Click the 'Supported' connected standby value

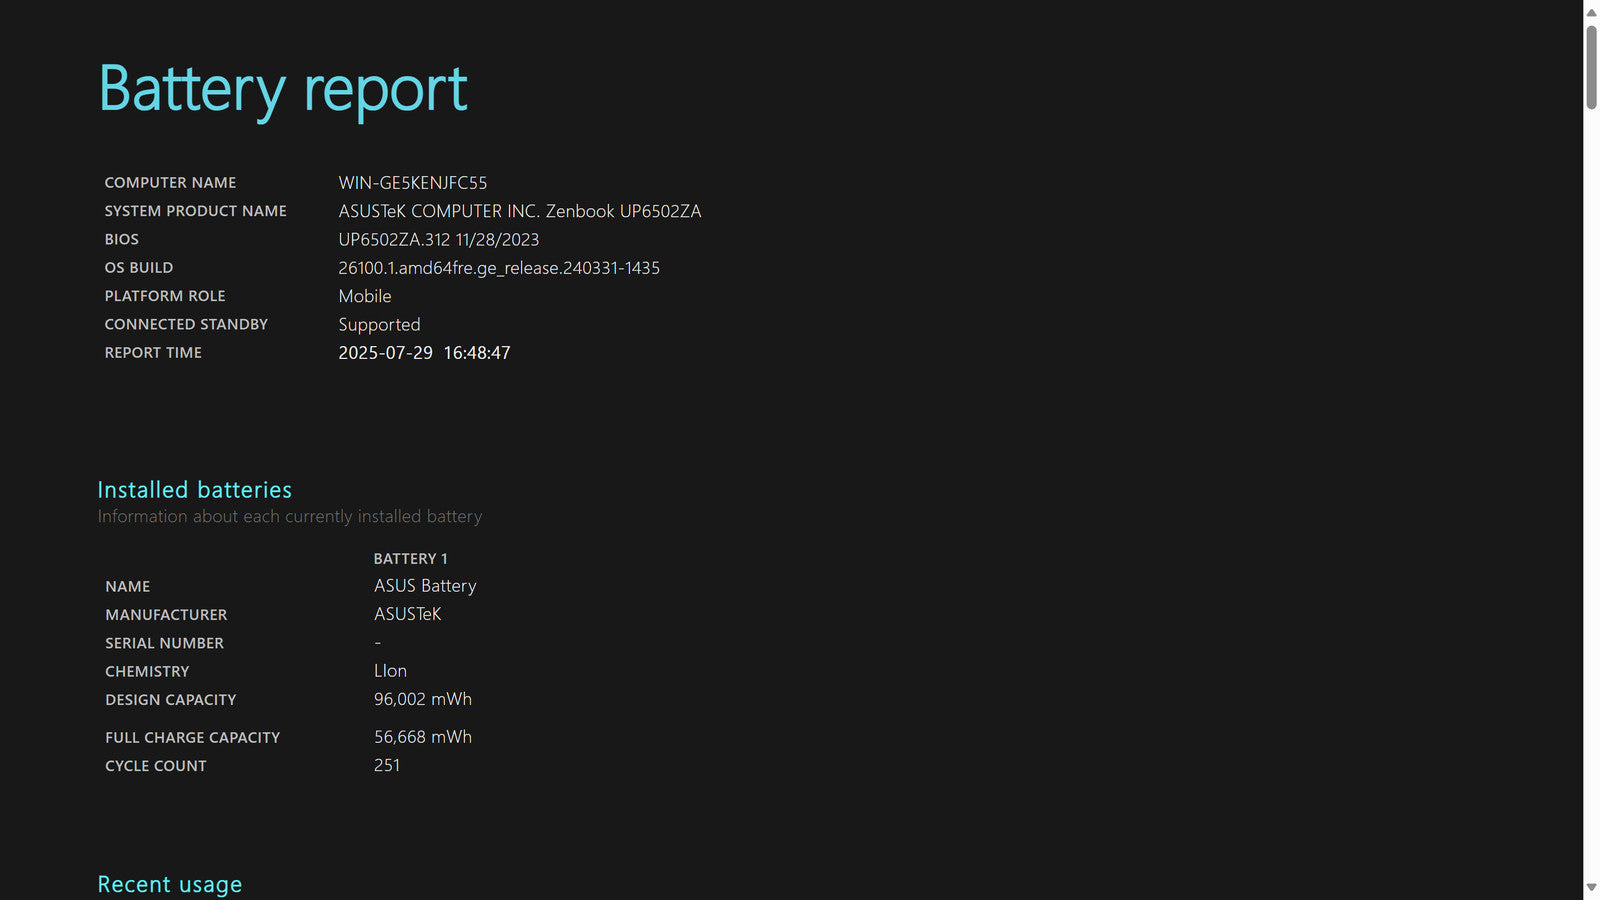point(379,325)
